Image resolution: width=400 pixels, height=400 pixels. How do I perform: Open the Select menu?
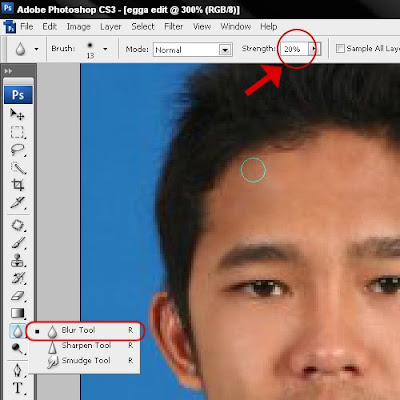[143, 27]
